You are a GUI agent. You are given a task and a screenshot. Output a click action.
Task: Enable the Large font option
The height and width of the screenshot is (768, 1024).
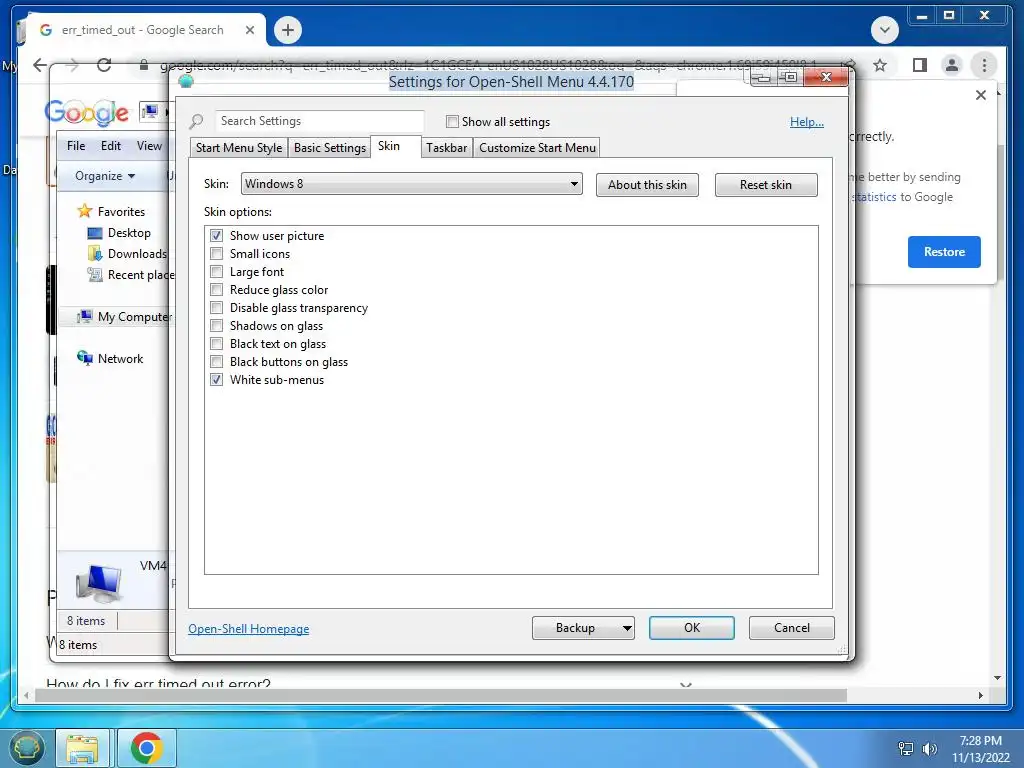(216, 272)
